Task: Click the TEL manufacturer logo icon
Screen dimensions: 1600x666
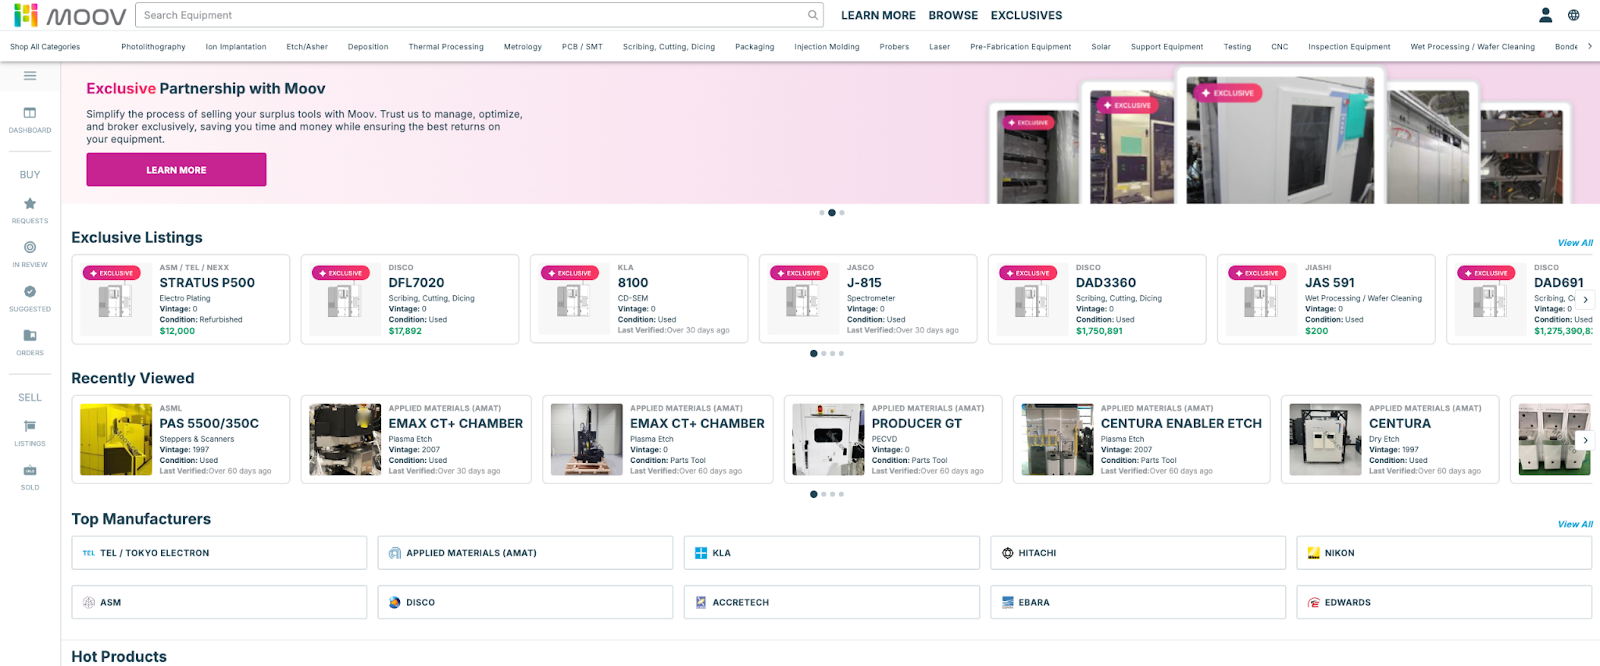Action: [x=89, y=553]
